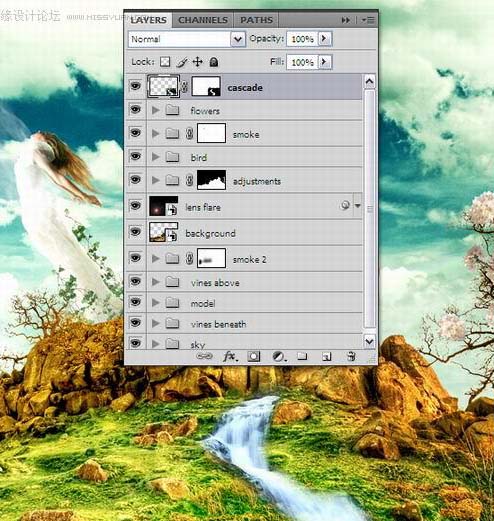
Task: Expand the smoke group
Action: [x=155, y=134]
